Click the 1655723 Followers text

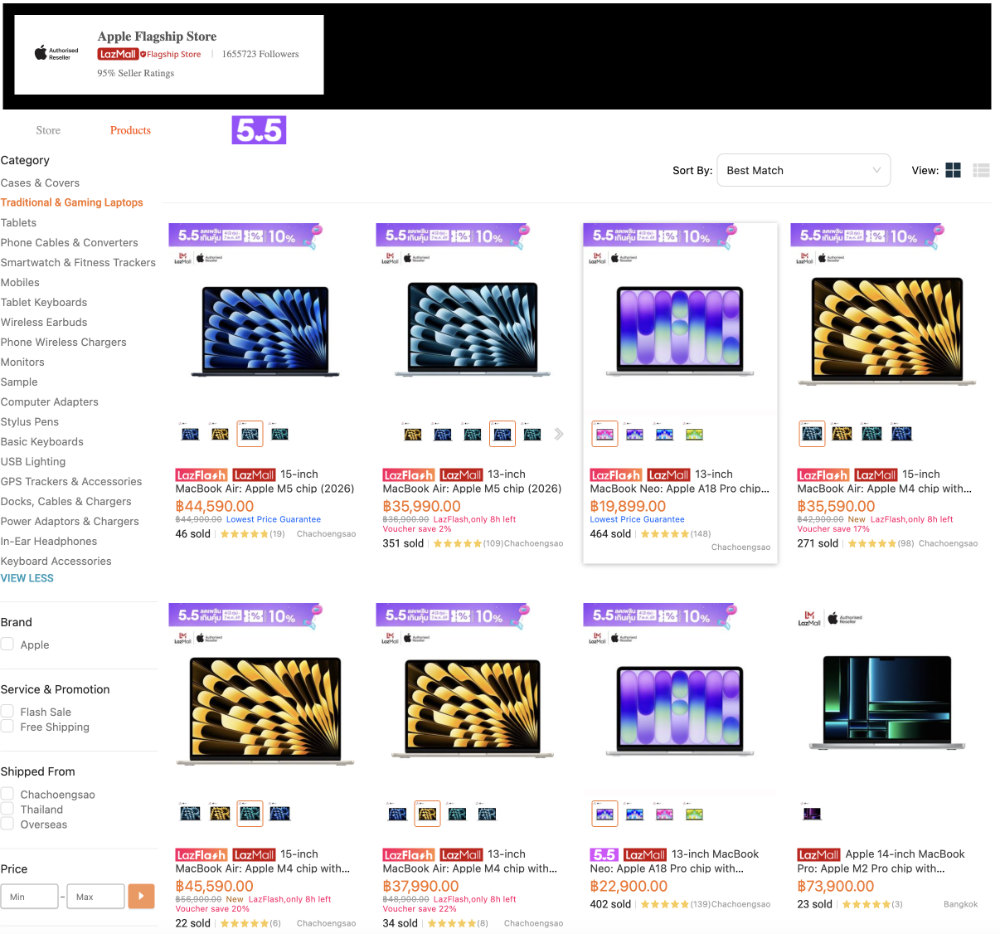tap(260, 54)
